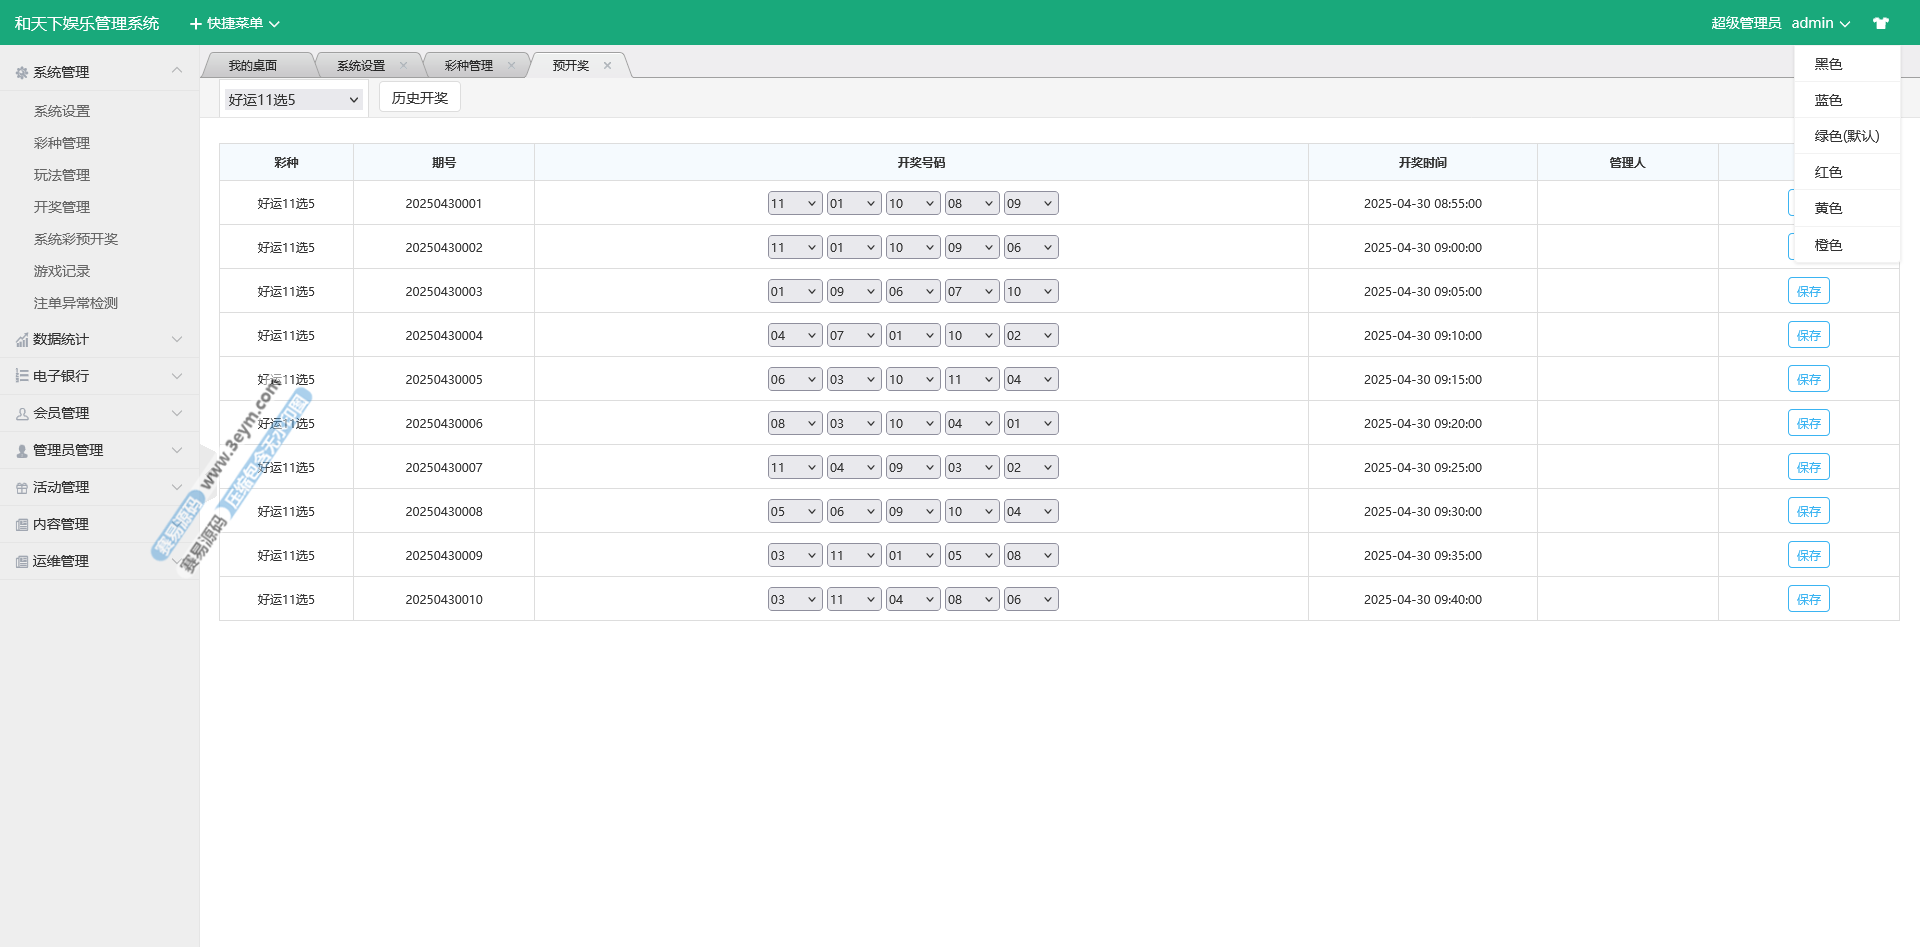Choose the 蓝色 theme color option
This screenshot has height=947, width=1920.
click(1828, 100)
